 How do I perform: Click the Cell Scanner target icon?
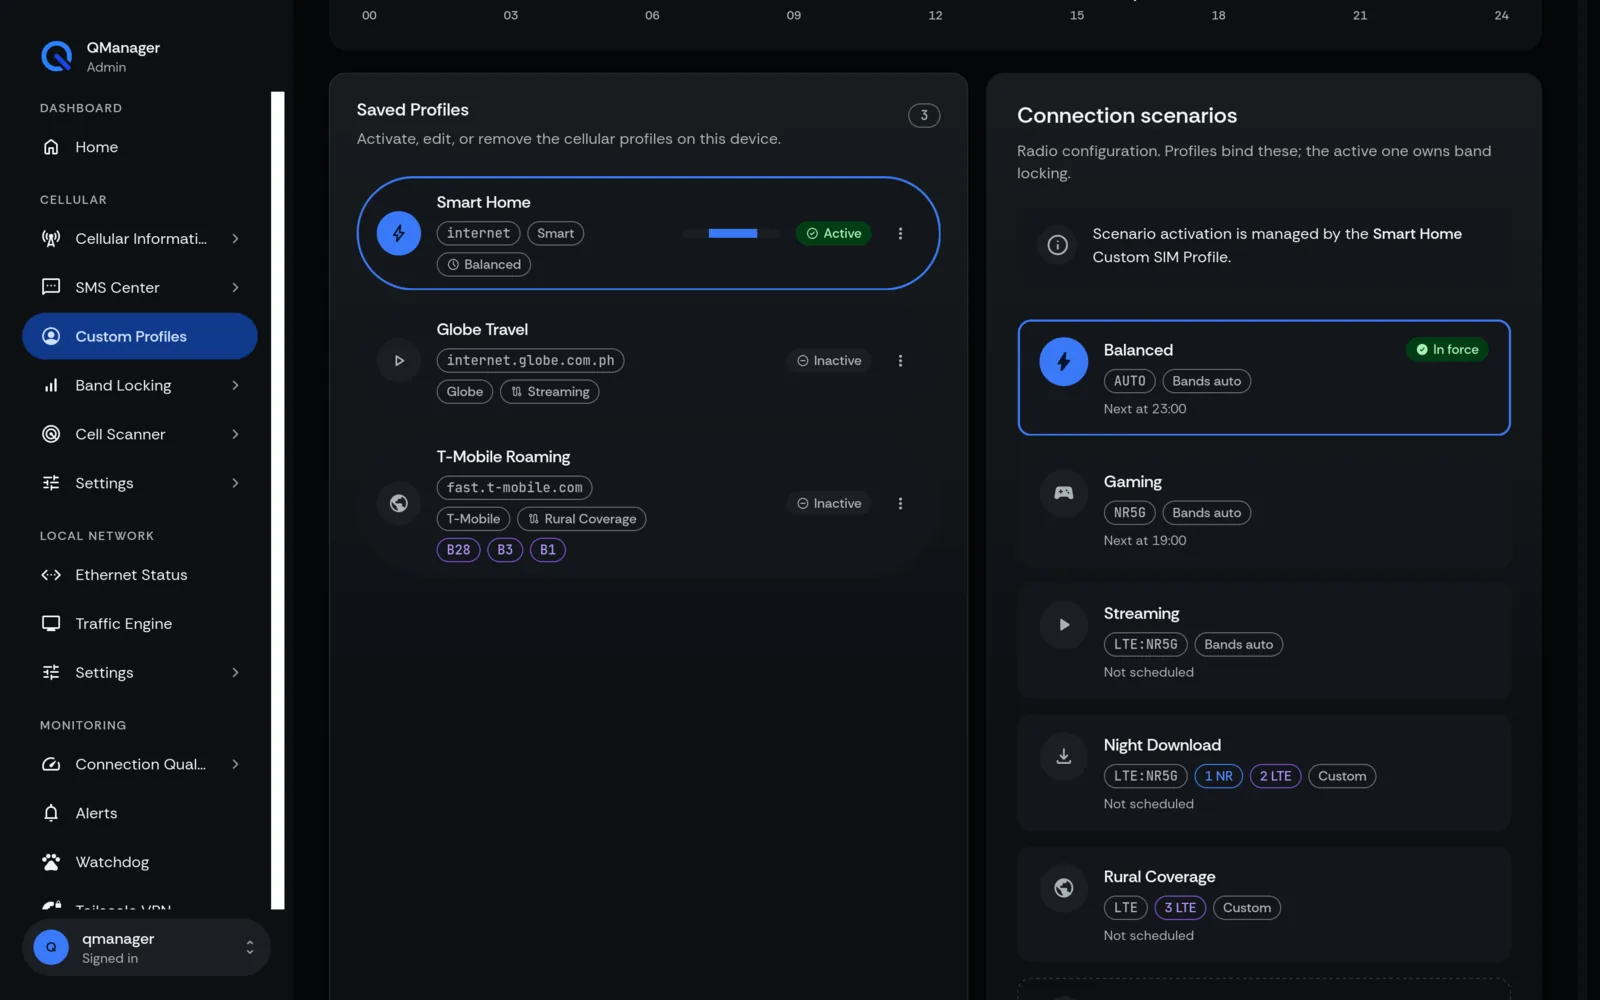click(x=51, y=434)
